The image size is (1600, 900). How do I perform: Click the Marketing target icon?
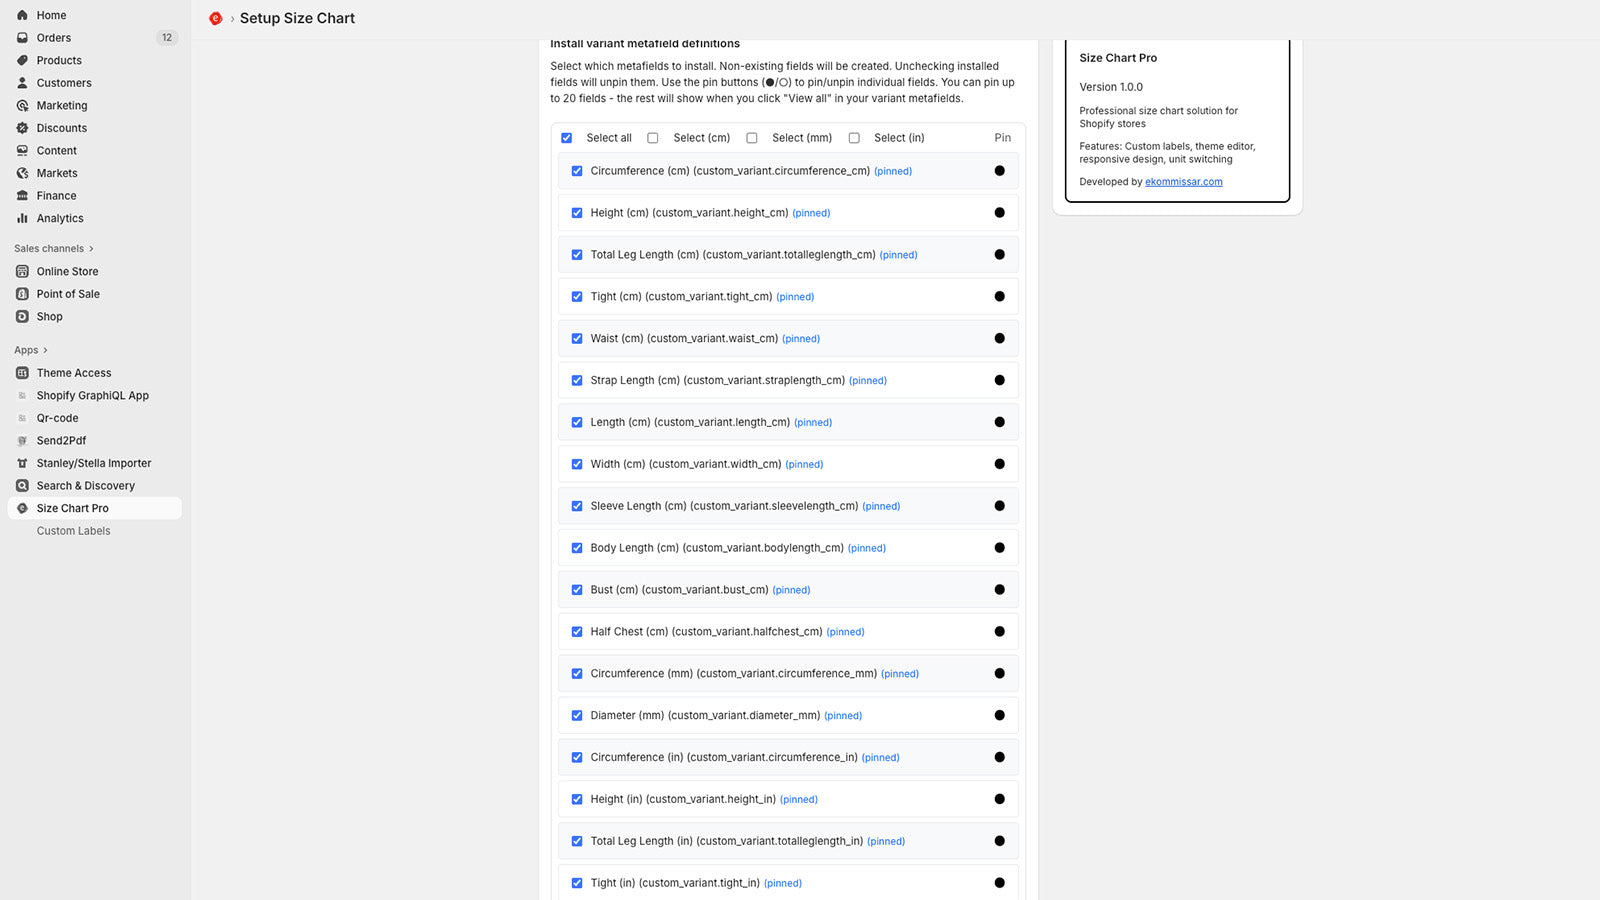22,105
